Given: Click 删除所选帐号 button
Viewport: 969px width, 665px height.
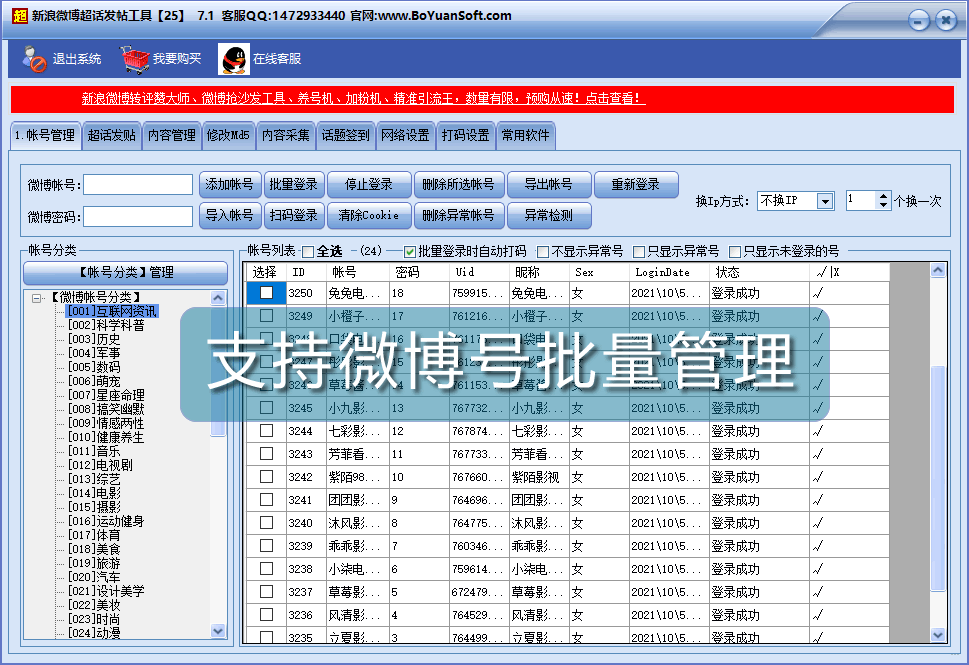Looking at the screenshot, I should click(459, 184).
